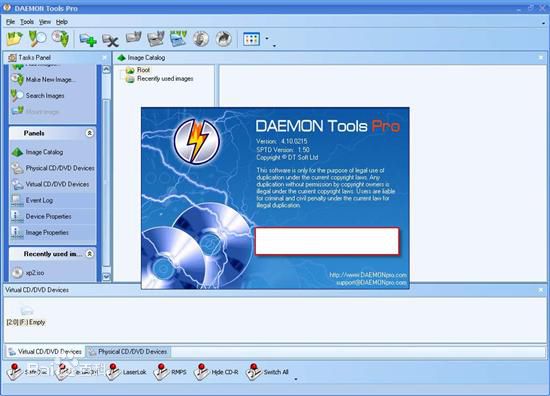Image resolution: width=550 pixels, height=396 pixels.
Task: Click the white box on splash screen
Action: (x=327, y=241)
